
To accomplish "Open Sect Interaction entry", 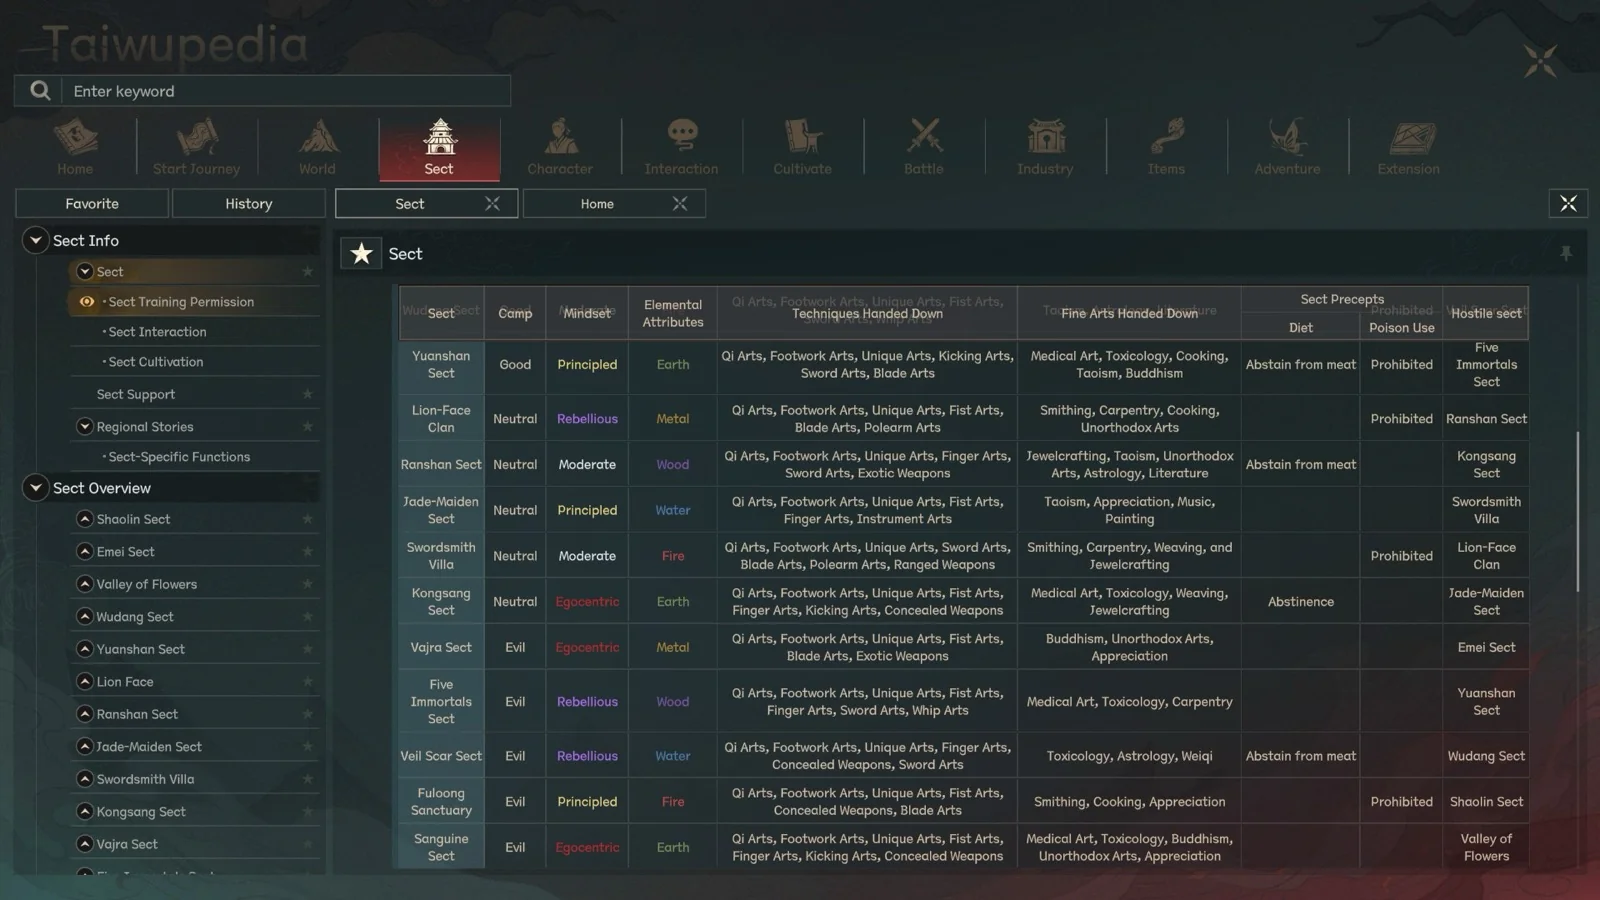I will [157, 331].
